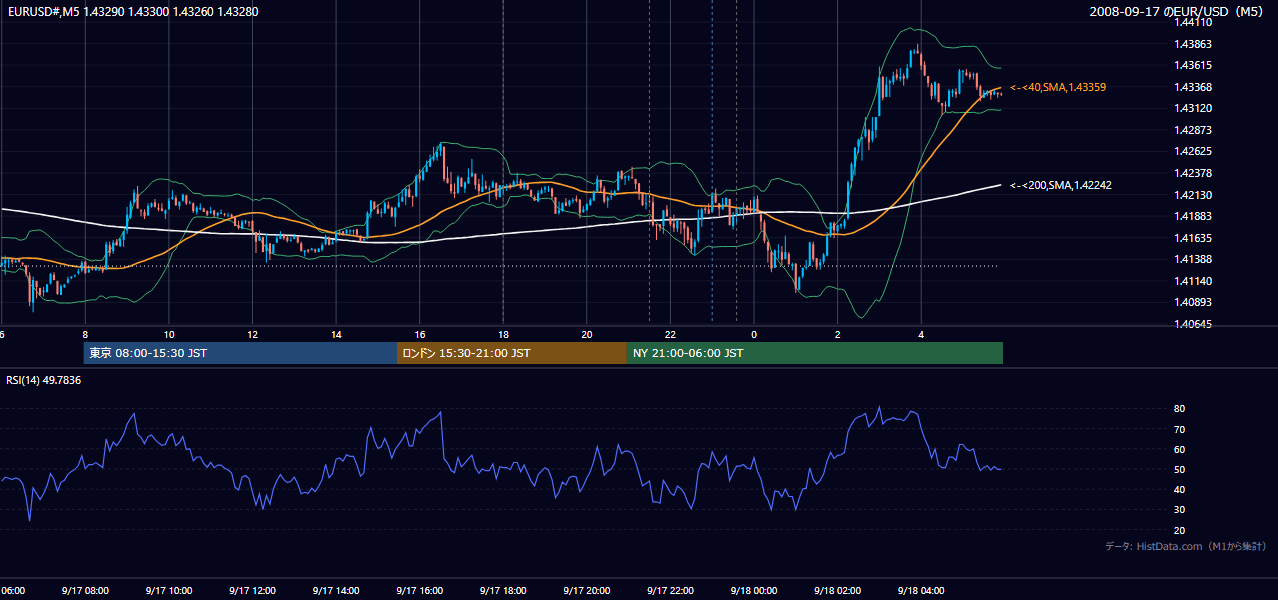Click the RSI(14) 49.7836 indicator label
This screenshot has width=1278, height=600.
[44, 380]
